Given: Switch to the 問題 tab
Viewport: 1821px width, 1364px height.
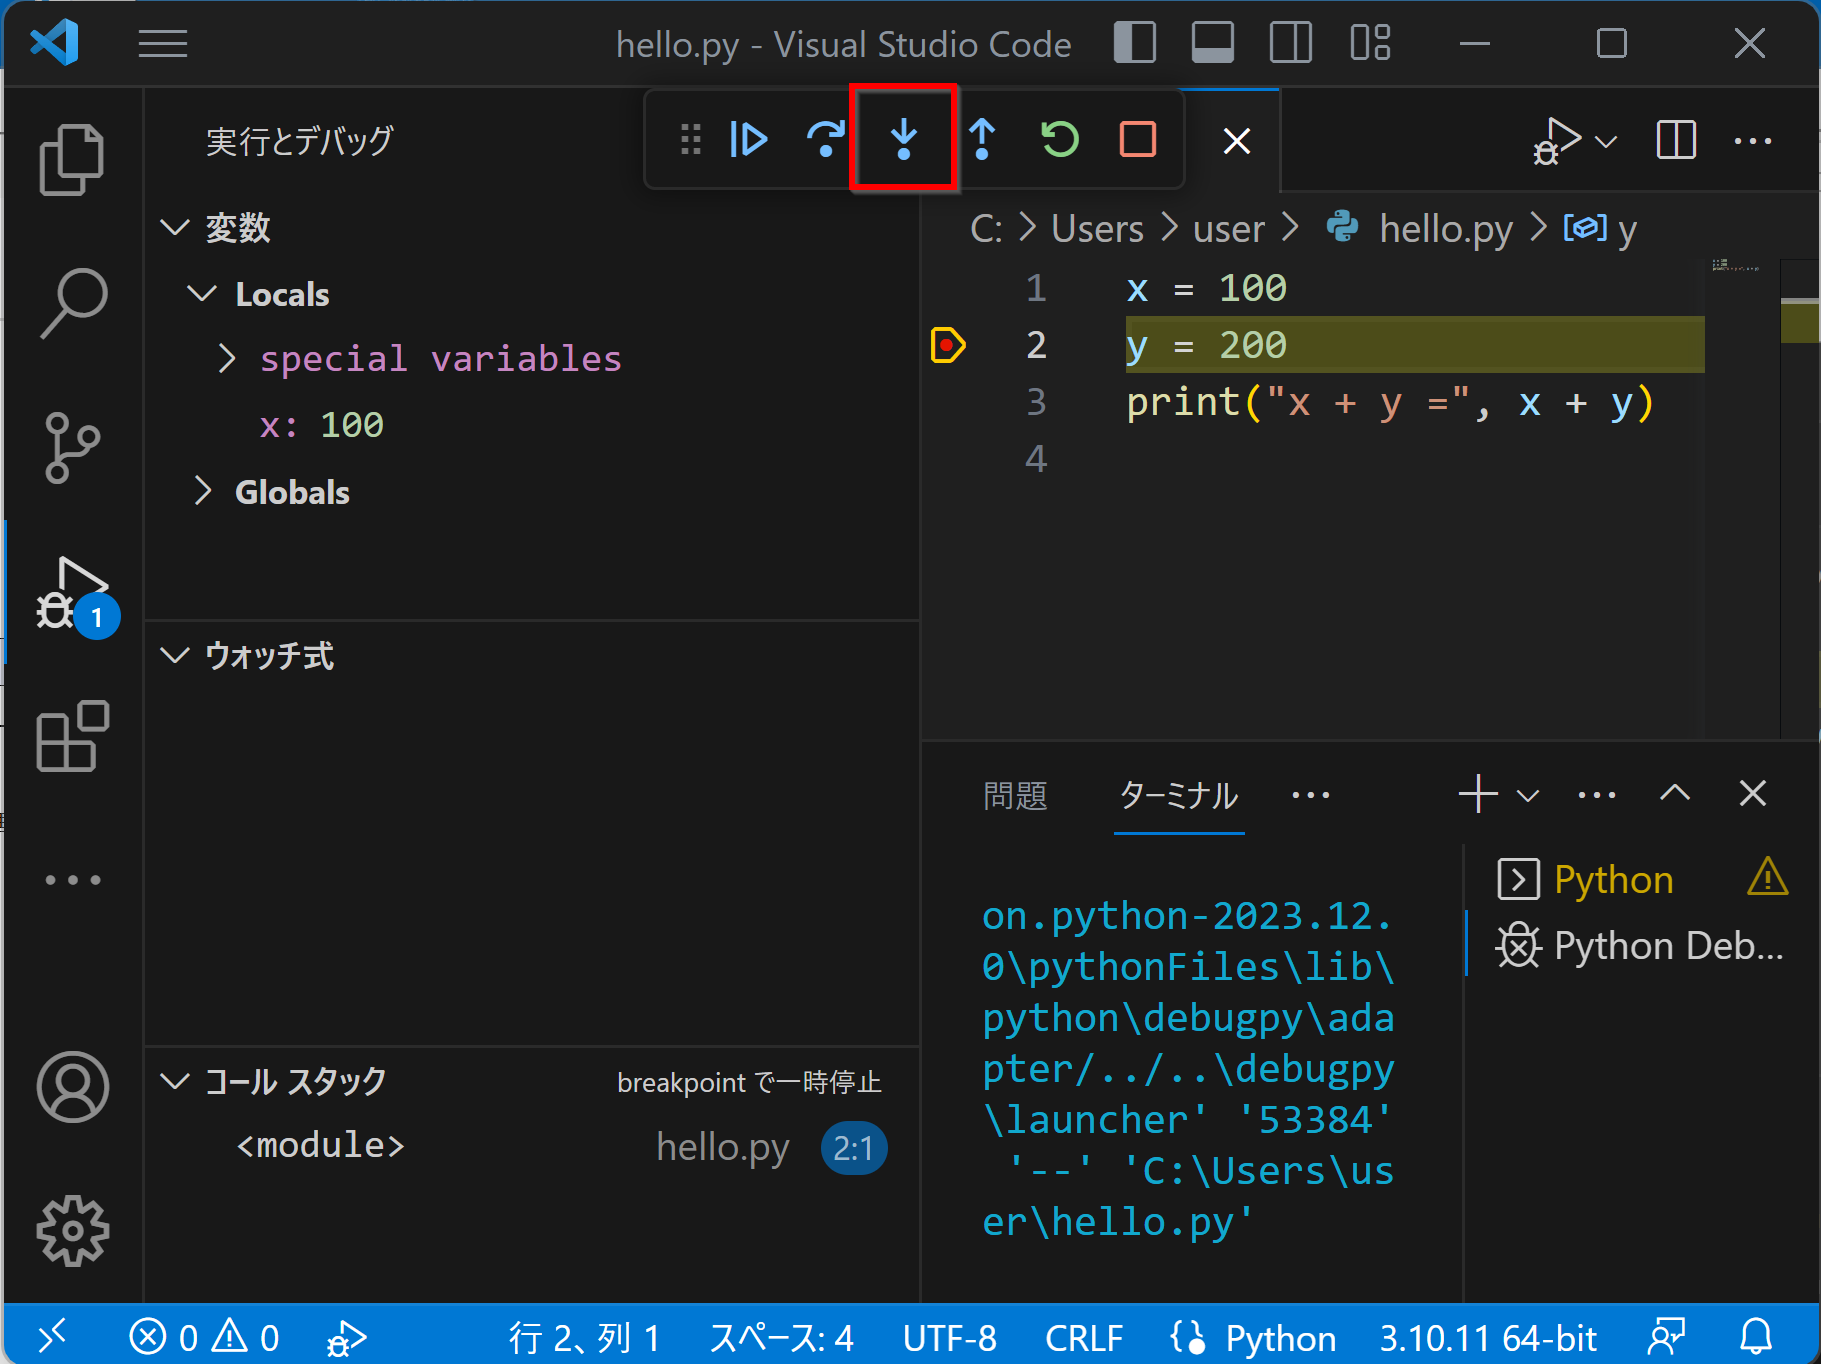Looking at the screenshot, I should click(x=1015, y=796).
